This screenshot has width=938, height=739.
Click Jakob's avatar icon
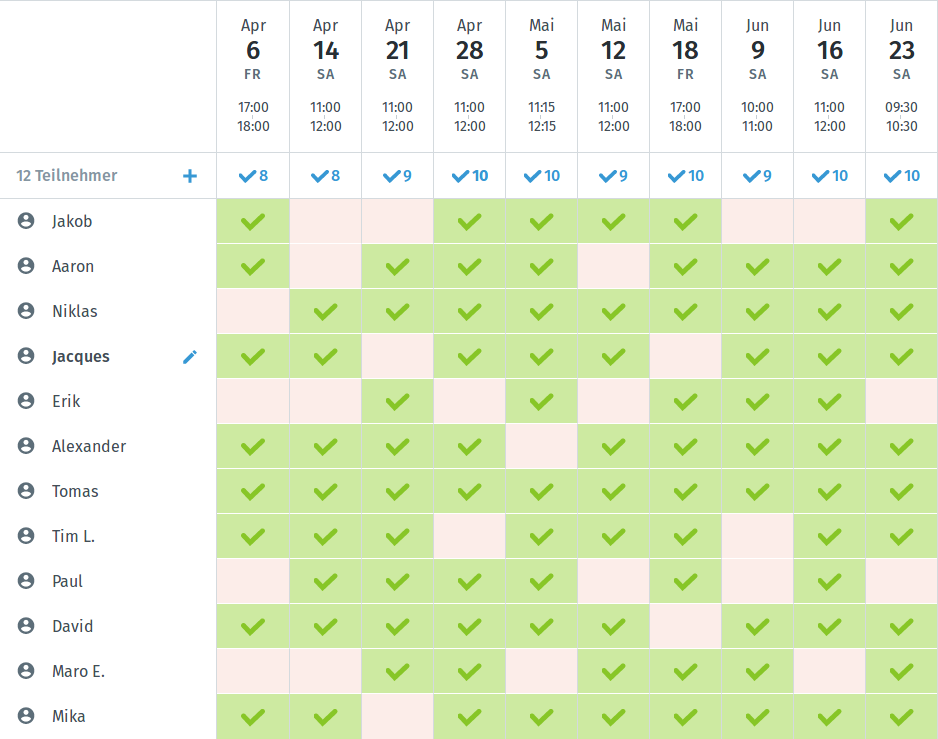point(26,221)
